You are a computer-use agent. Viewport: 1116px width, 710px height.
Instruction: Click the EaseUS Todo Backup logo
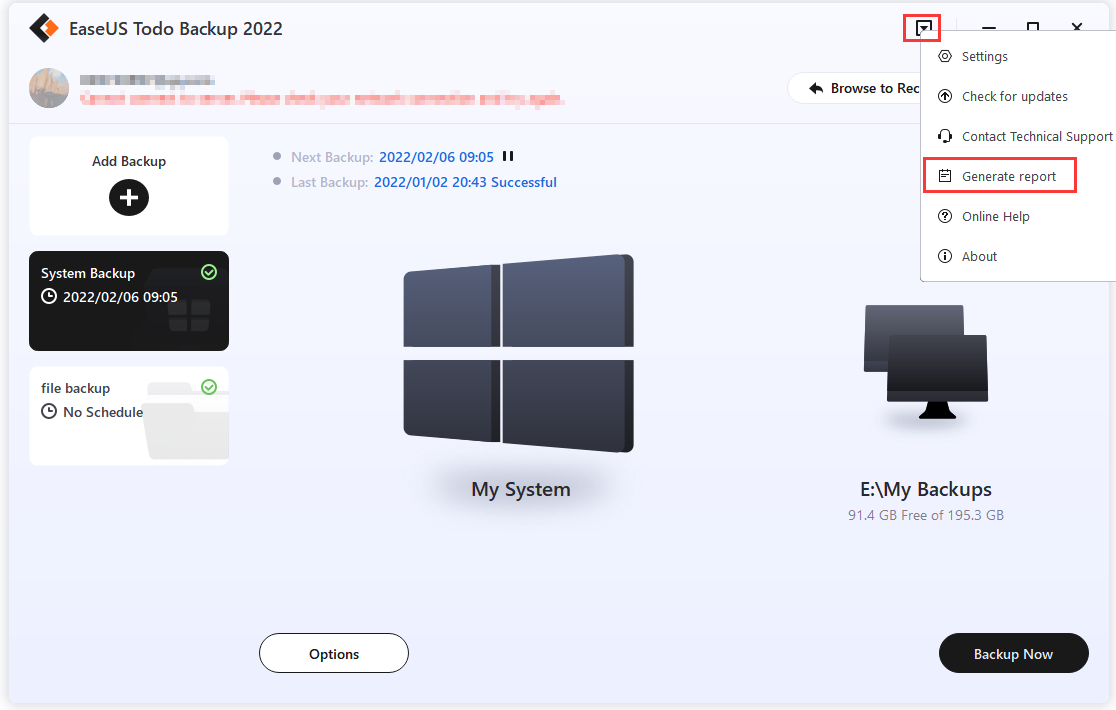pyautogui.click(x=42, y=28)
